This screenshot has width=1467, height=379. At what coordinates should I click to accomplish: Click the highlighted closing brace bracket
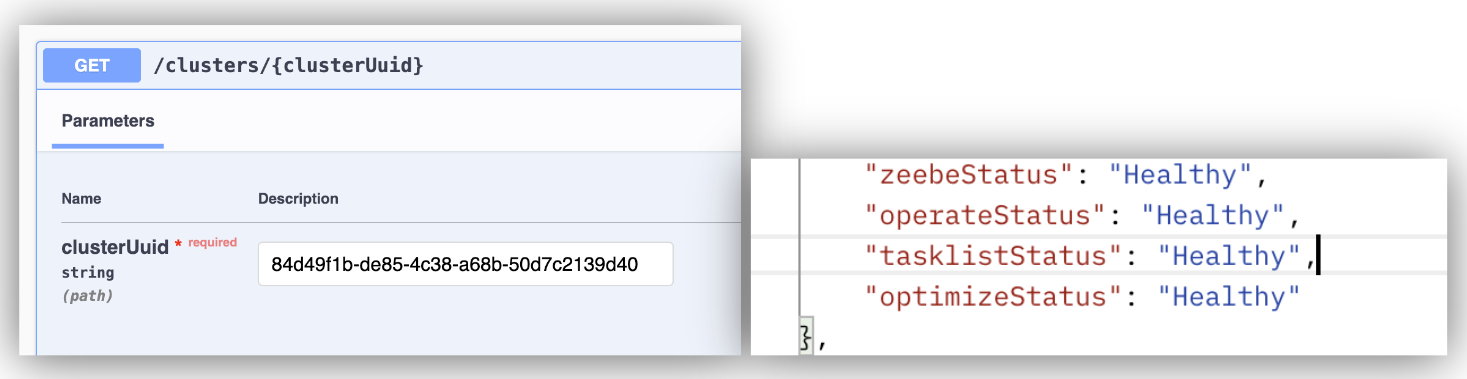[805, 338]
